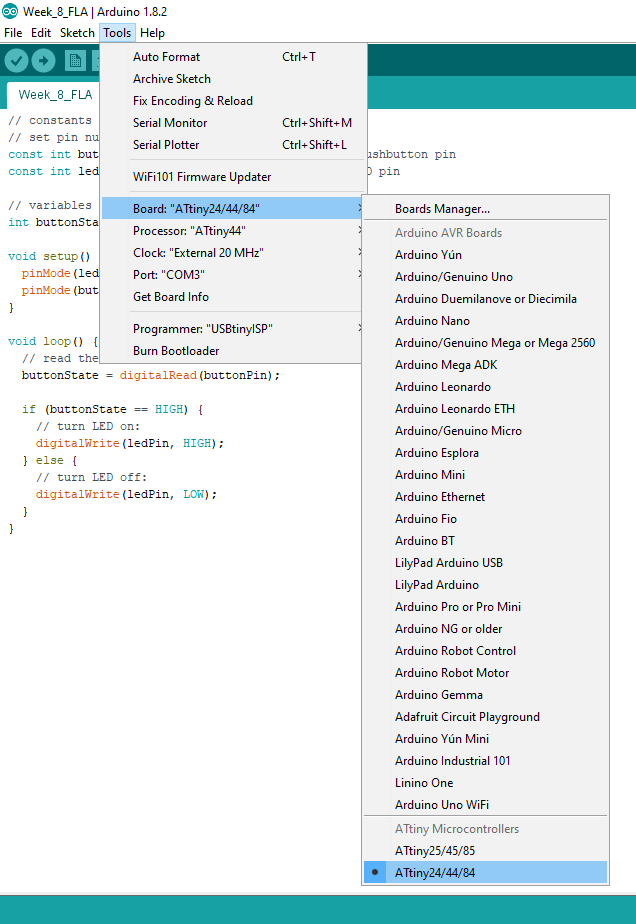Click Serial Monitor menu entry

tap(170, 123)
